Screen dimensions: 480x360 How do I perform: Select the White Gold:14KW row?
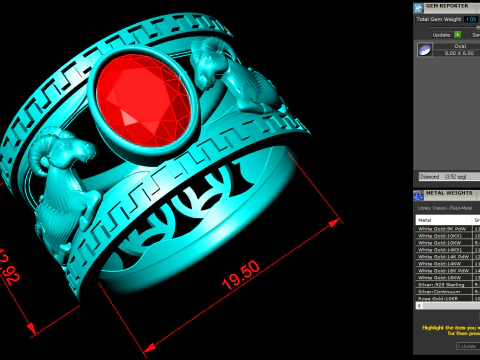444,264
